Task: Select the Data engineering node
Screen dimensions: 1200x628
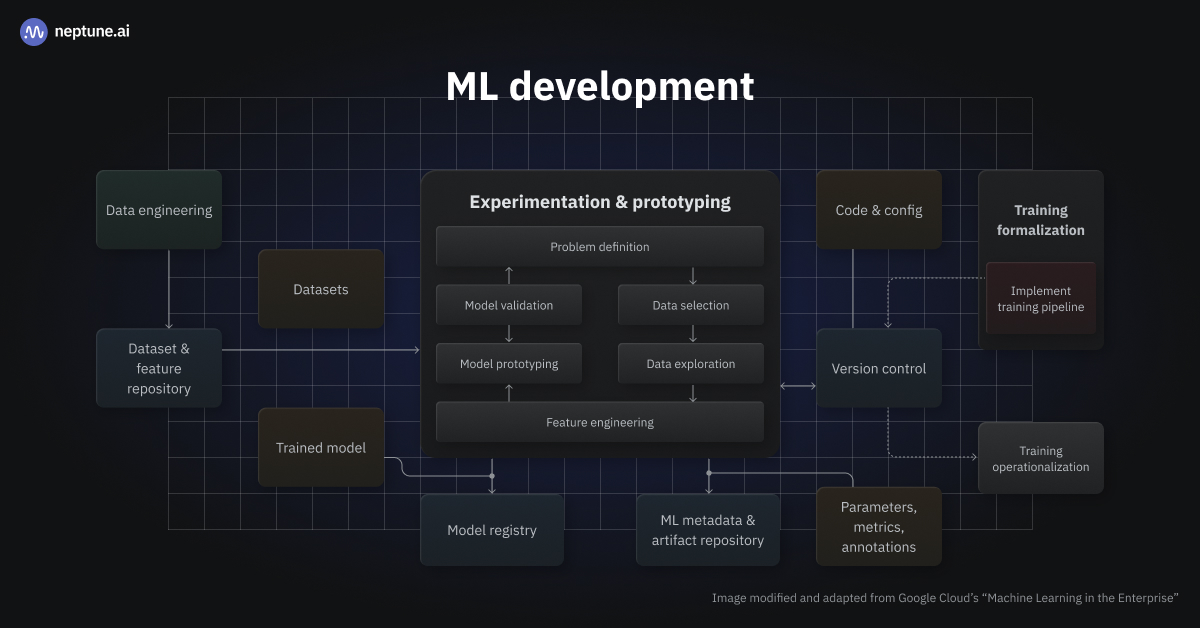Action: point(158,209)
